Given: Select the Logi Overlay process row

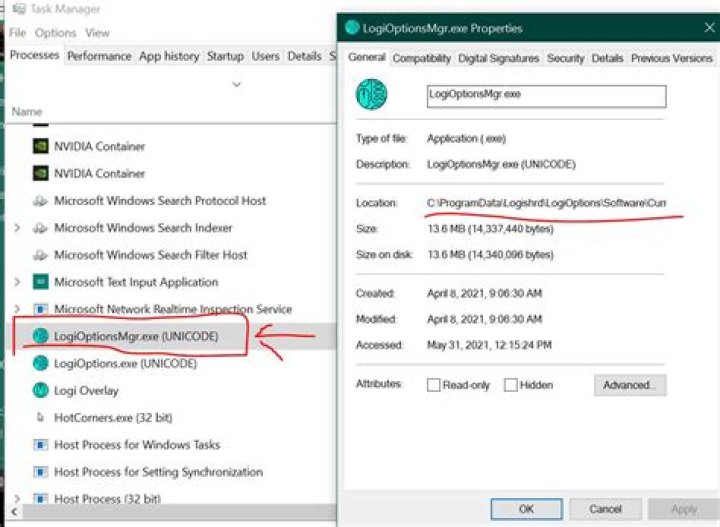Looking at the screenshot, I should point(172,390).
